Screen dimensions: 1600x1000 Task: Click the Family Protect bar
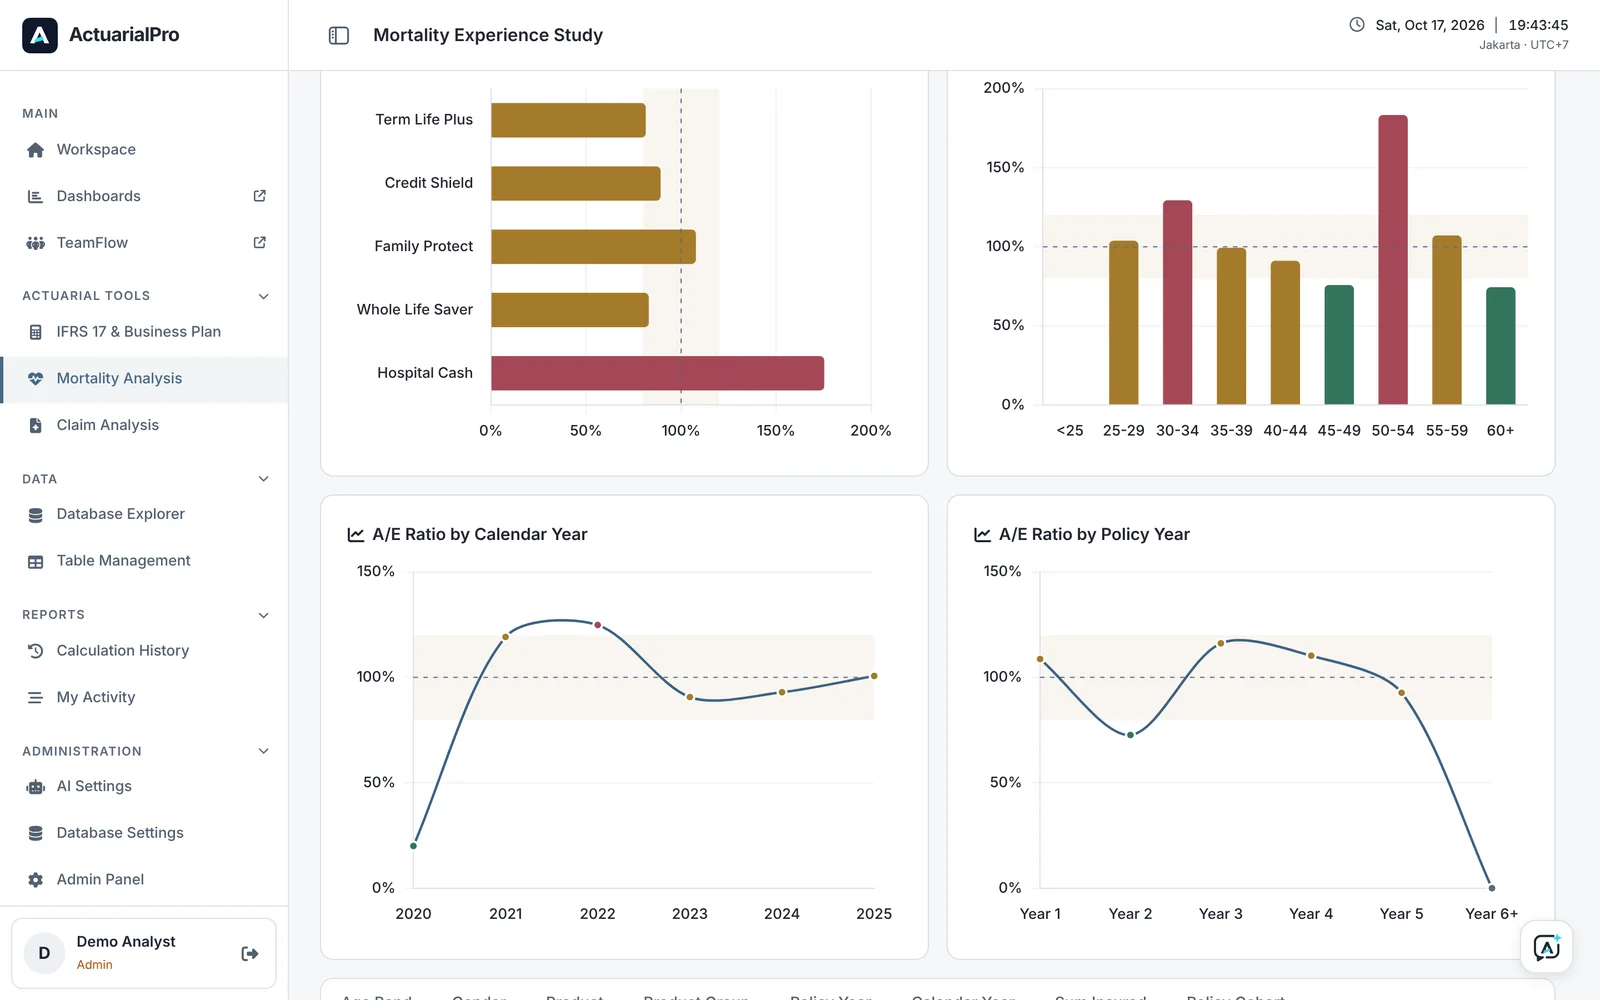pos(593,247)
